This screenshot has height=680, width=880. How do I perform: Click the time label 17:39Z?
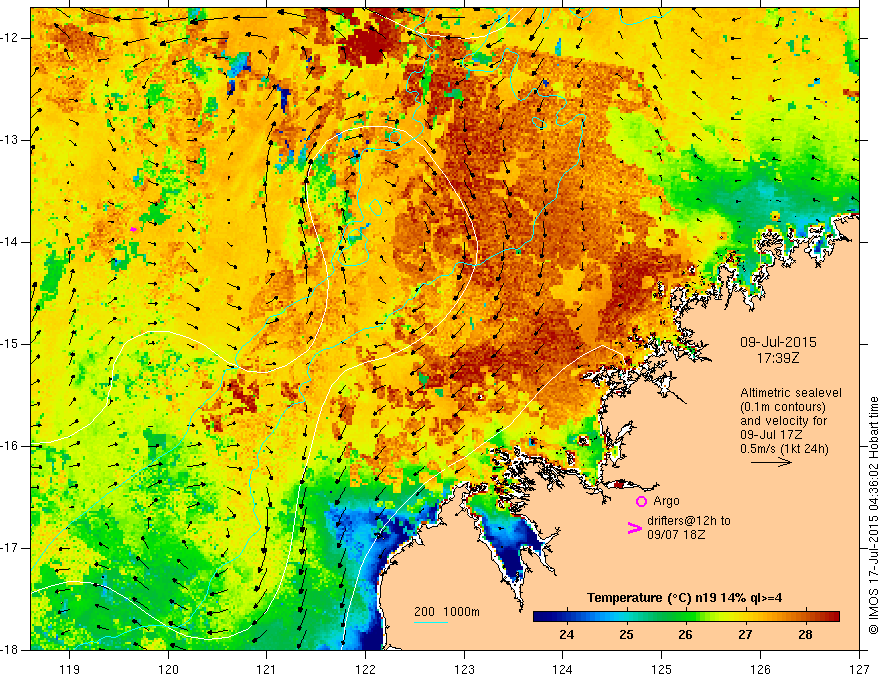pos(777,357)
